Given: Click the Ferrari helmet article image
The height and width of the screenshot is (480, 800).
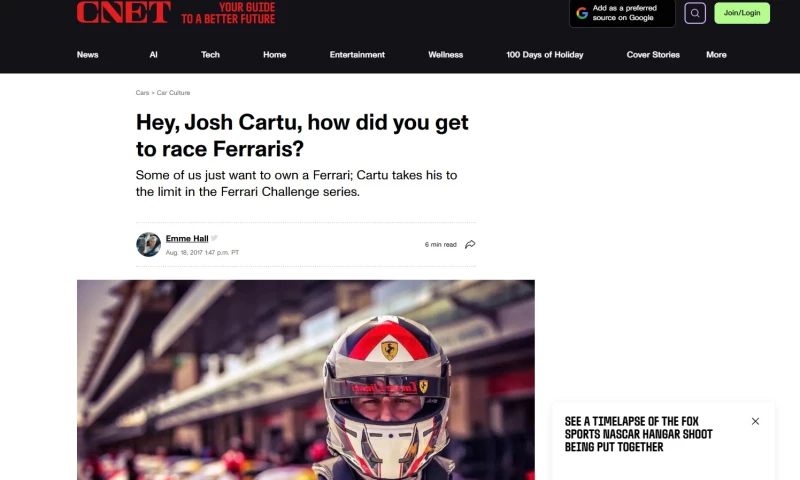Looking at the screenshot, I should pyautogui.click(x=306, y=380).
